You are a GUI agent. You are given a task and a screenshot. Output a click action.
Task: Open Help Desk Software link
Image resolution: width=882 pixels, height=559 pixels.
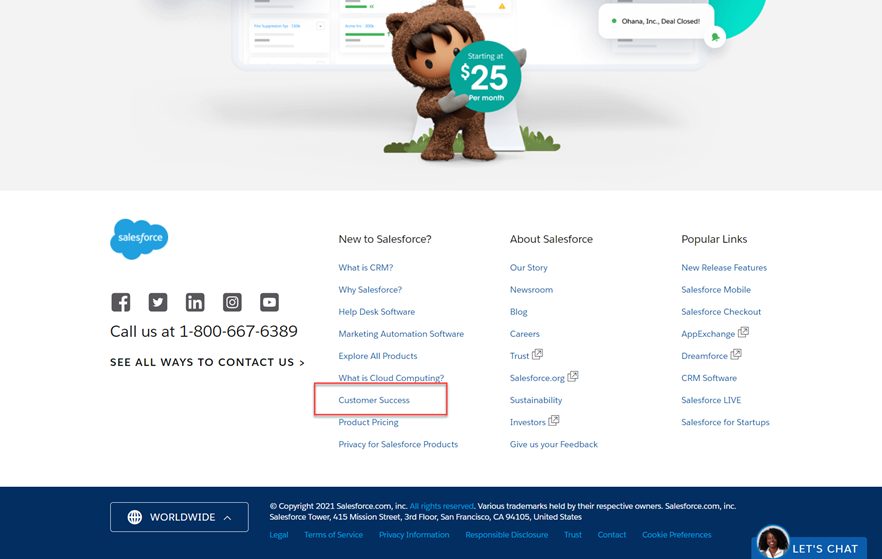point(376,312)
